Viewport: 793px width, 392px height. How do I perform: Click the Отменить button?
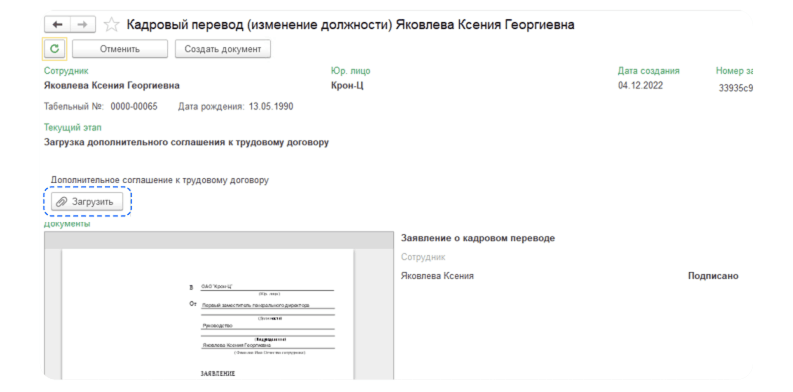pyautogui.click(x=120, y=49)
